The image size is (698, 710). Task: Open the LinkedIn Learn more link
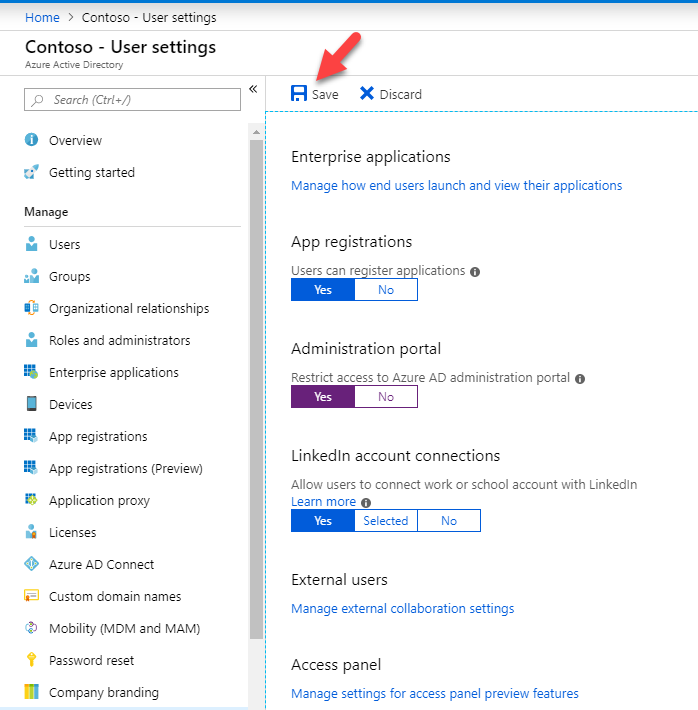[323, 501]
